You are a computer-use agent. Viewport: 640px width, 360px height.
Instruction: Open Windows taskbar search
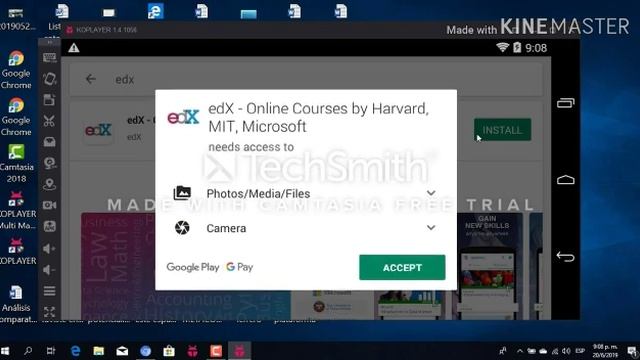(x=28, y=351)
